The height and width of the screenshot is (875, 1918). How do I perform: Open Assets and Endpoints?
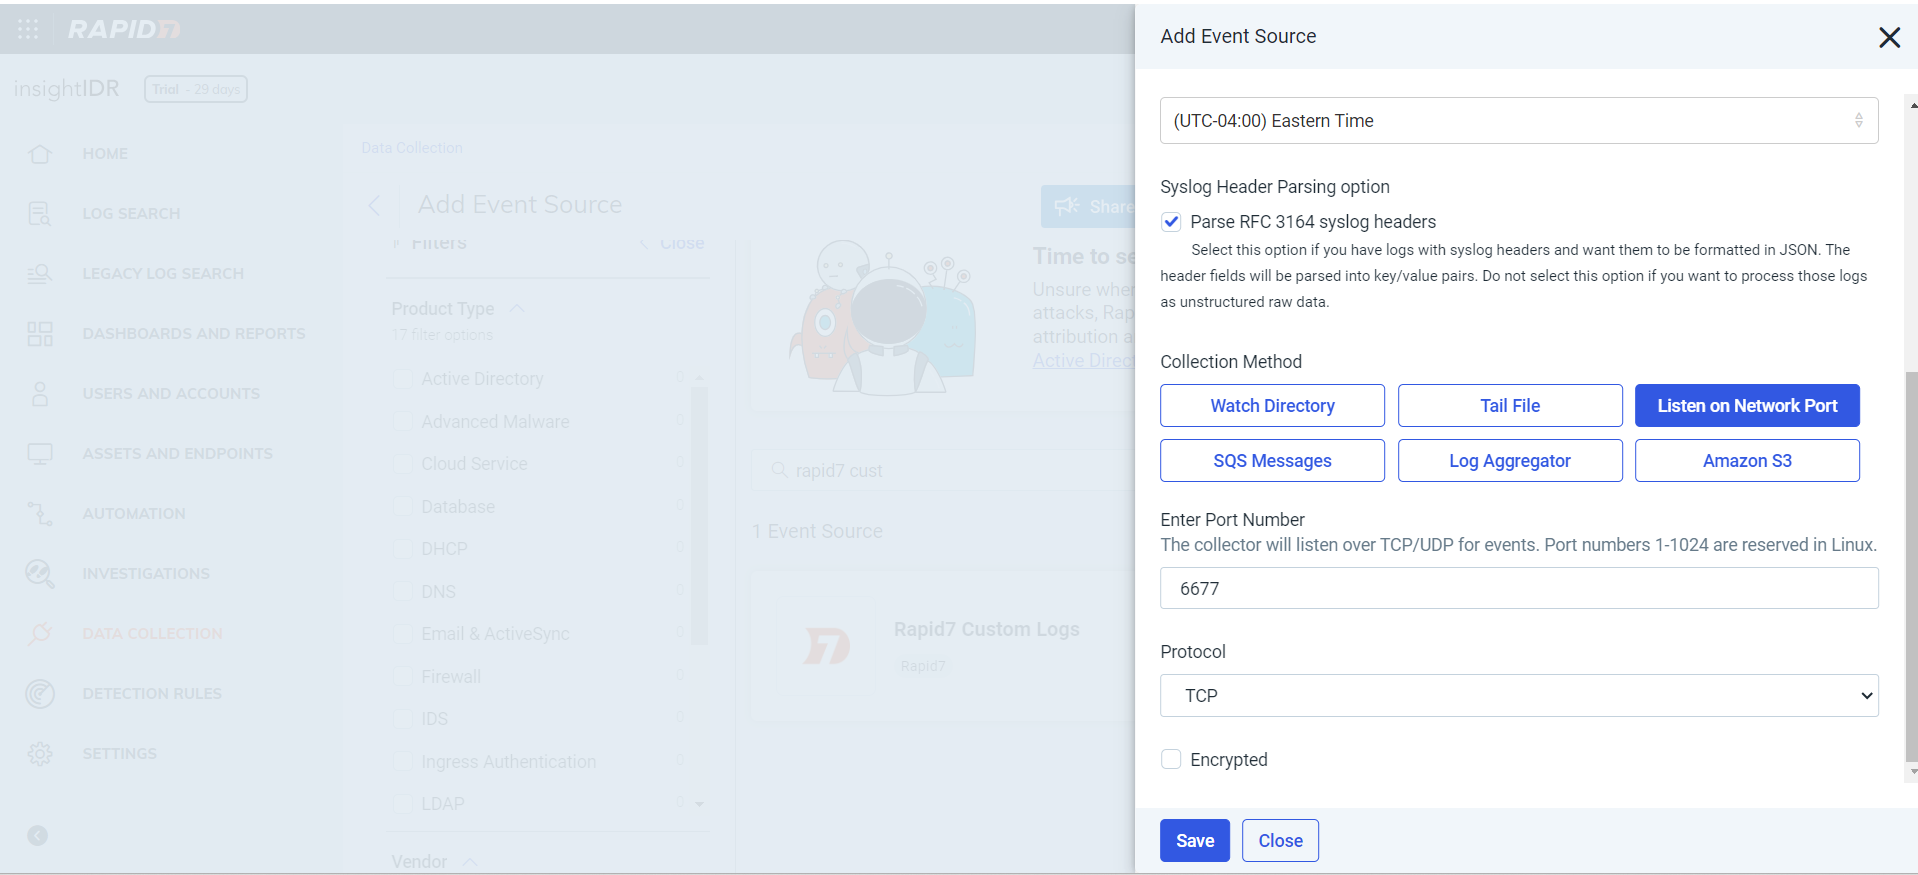pos(177,454)
